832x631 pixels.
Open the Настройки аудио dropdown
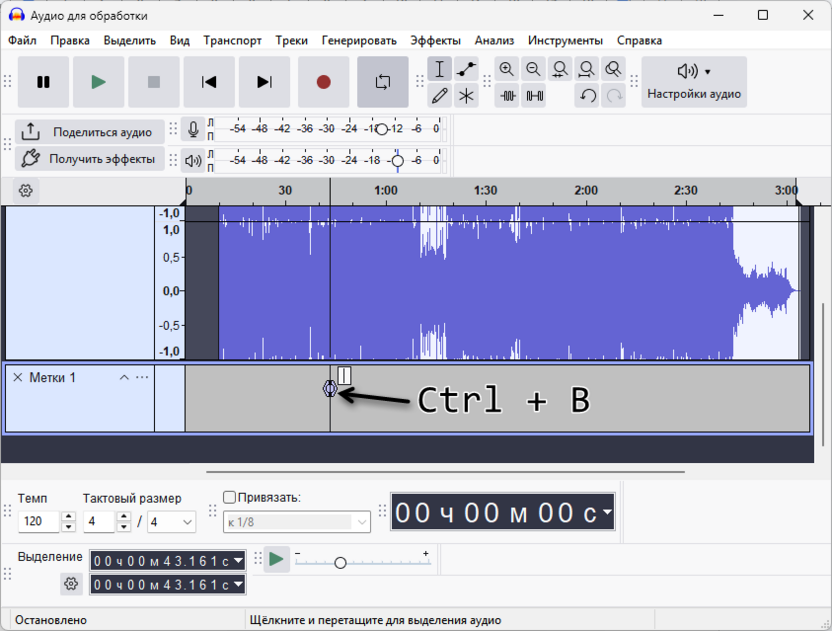(x=694, y=82)
